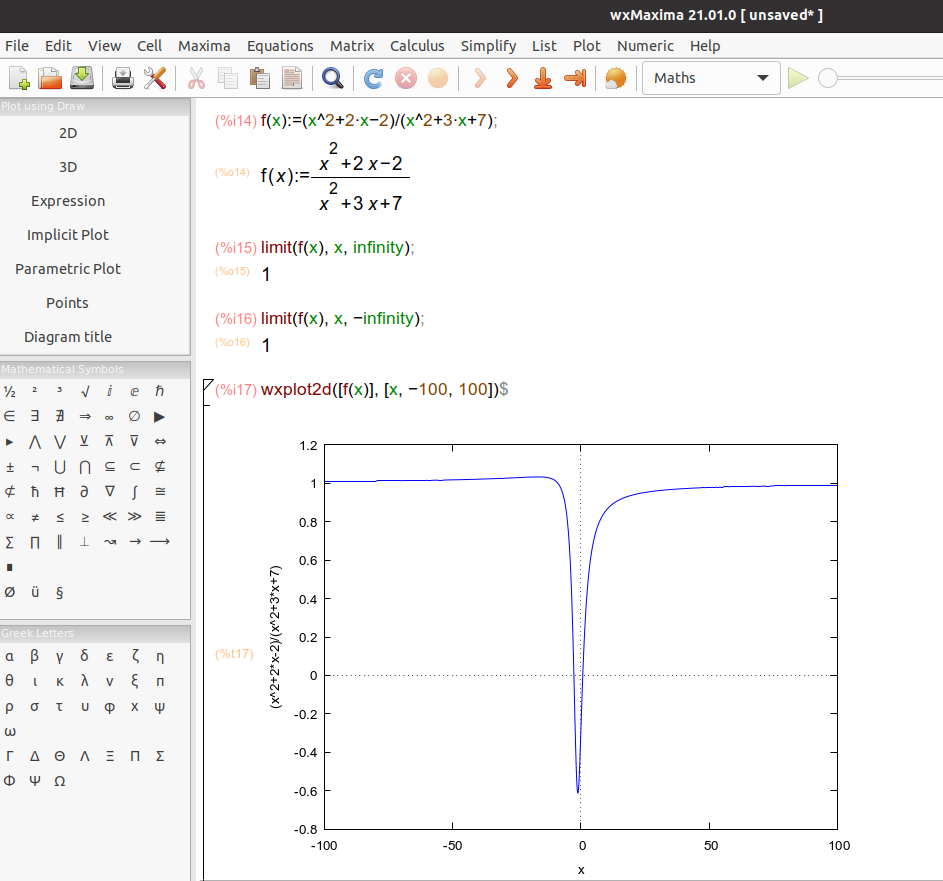The image size is (943, 881).
Task: Cut the selection with the scissors icon
Action: (196, 78)
